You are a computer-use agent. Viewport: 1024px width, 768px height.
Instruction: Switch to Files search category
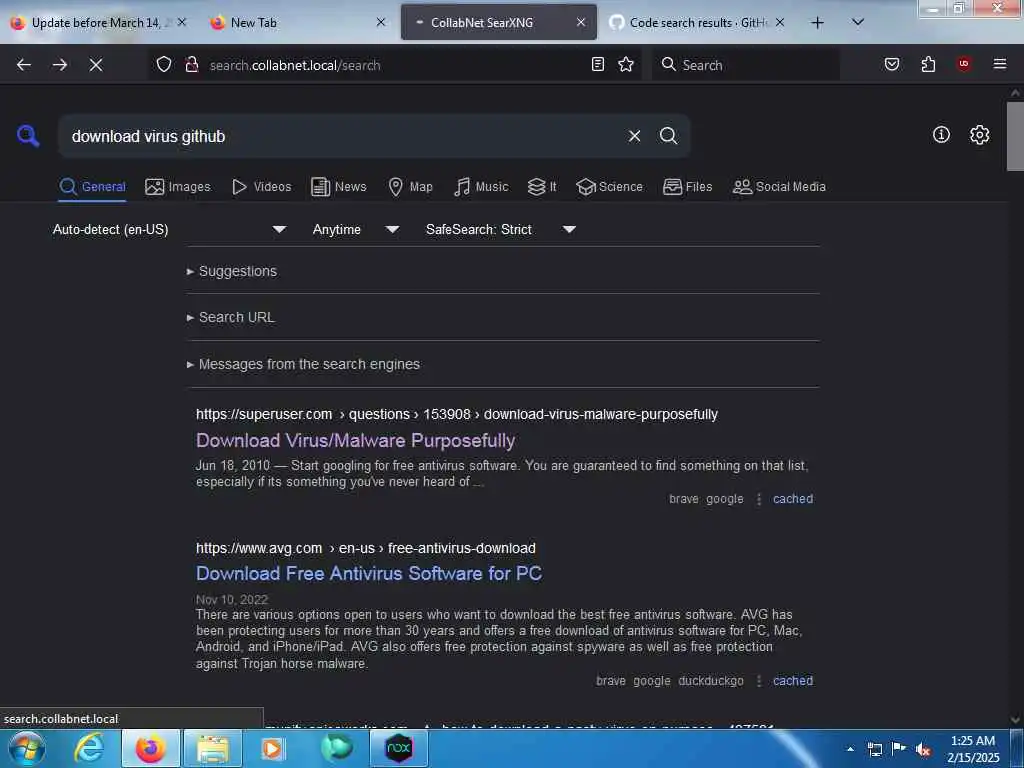pos(688,187)
